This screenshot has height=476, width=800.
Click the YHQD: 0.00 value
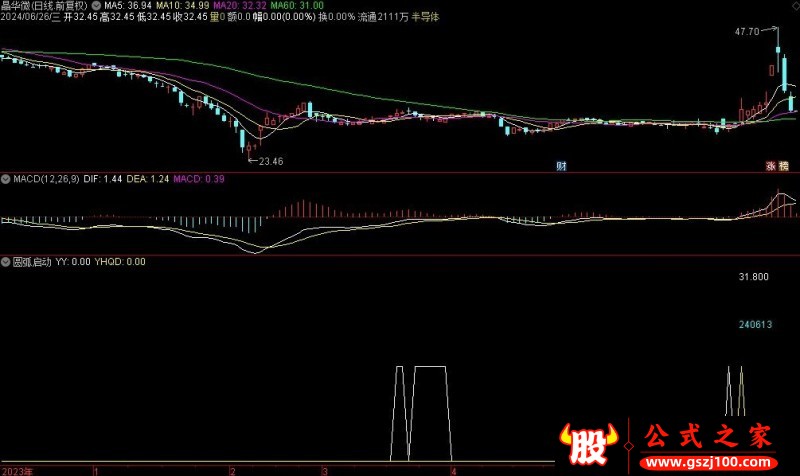120,262
